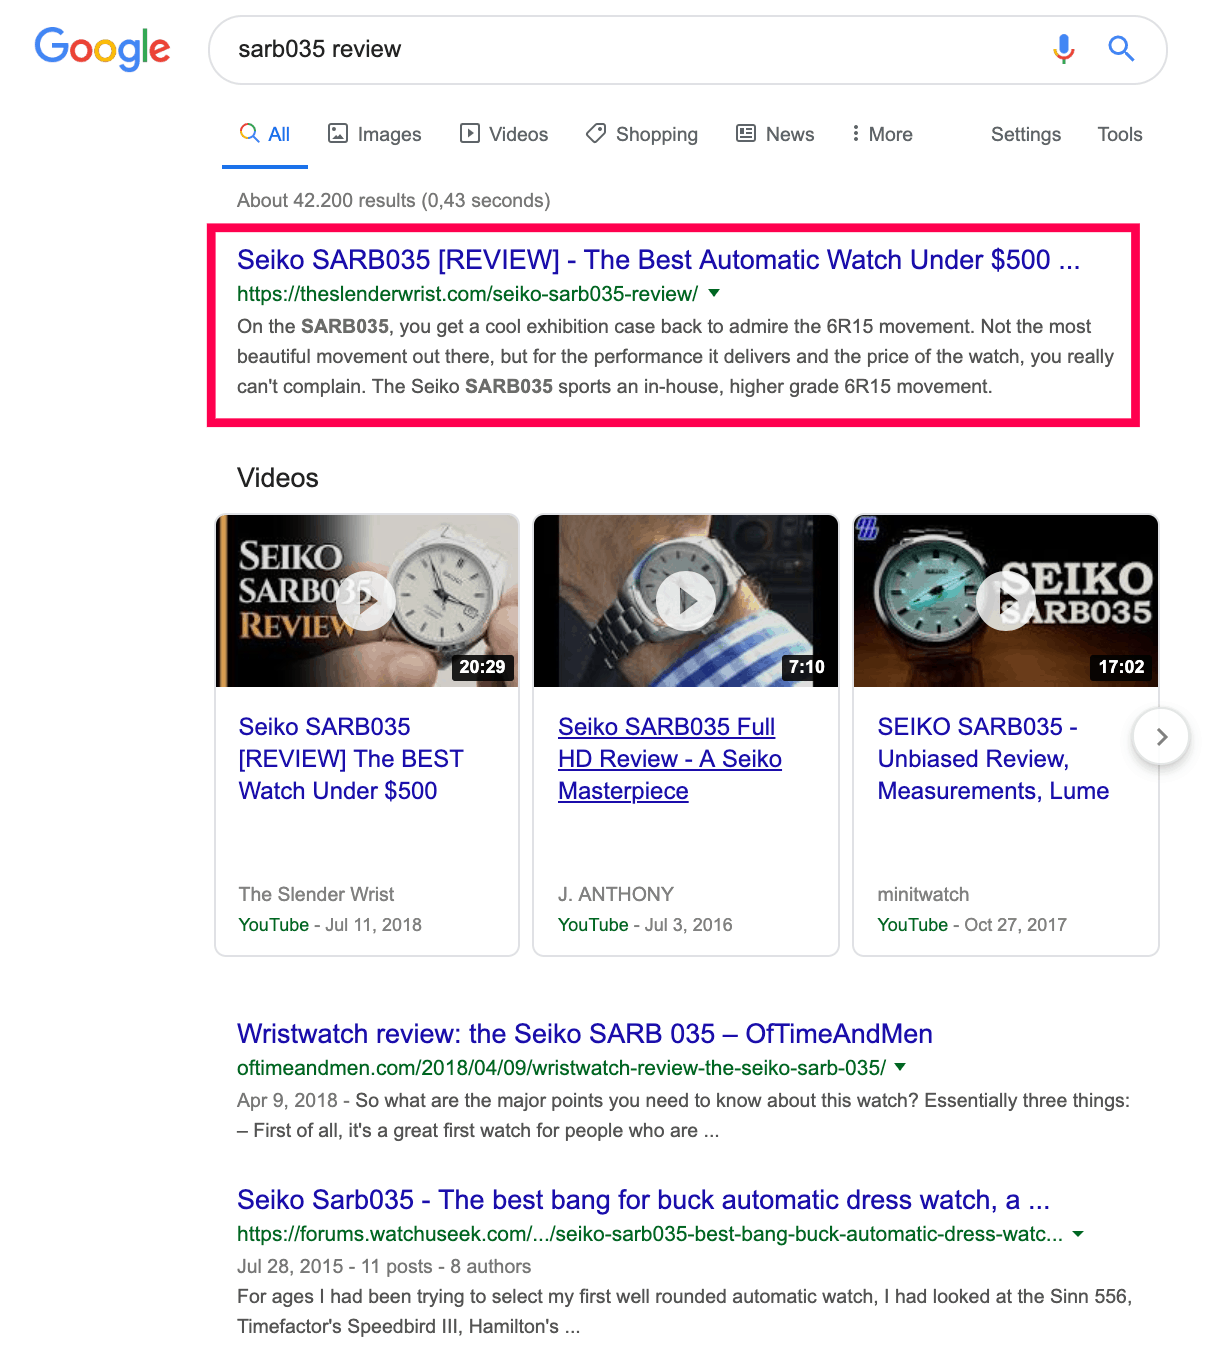Expand the dropdown arrow beside the watchuseek URL

[1078, 1234]
